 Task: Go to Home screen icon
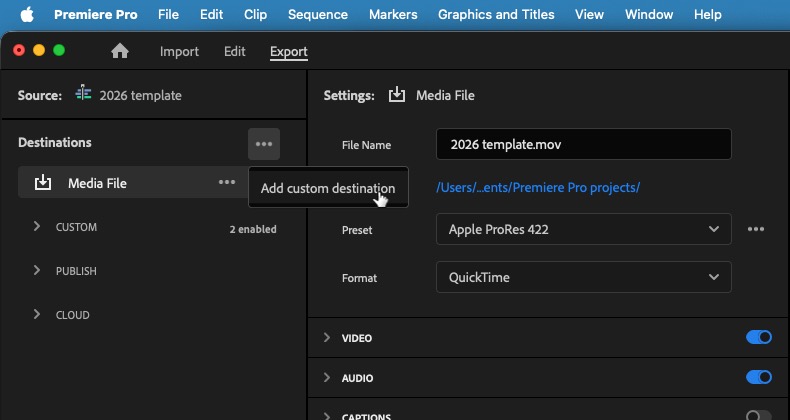click(120, 51)
